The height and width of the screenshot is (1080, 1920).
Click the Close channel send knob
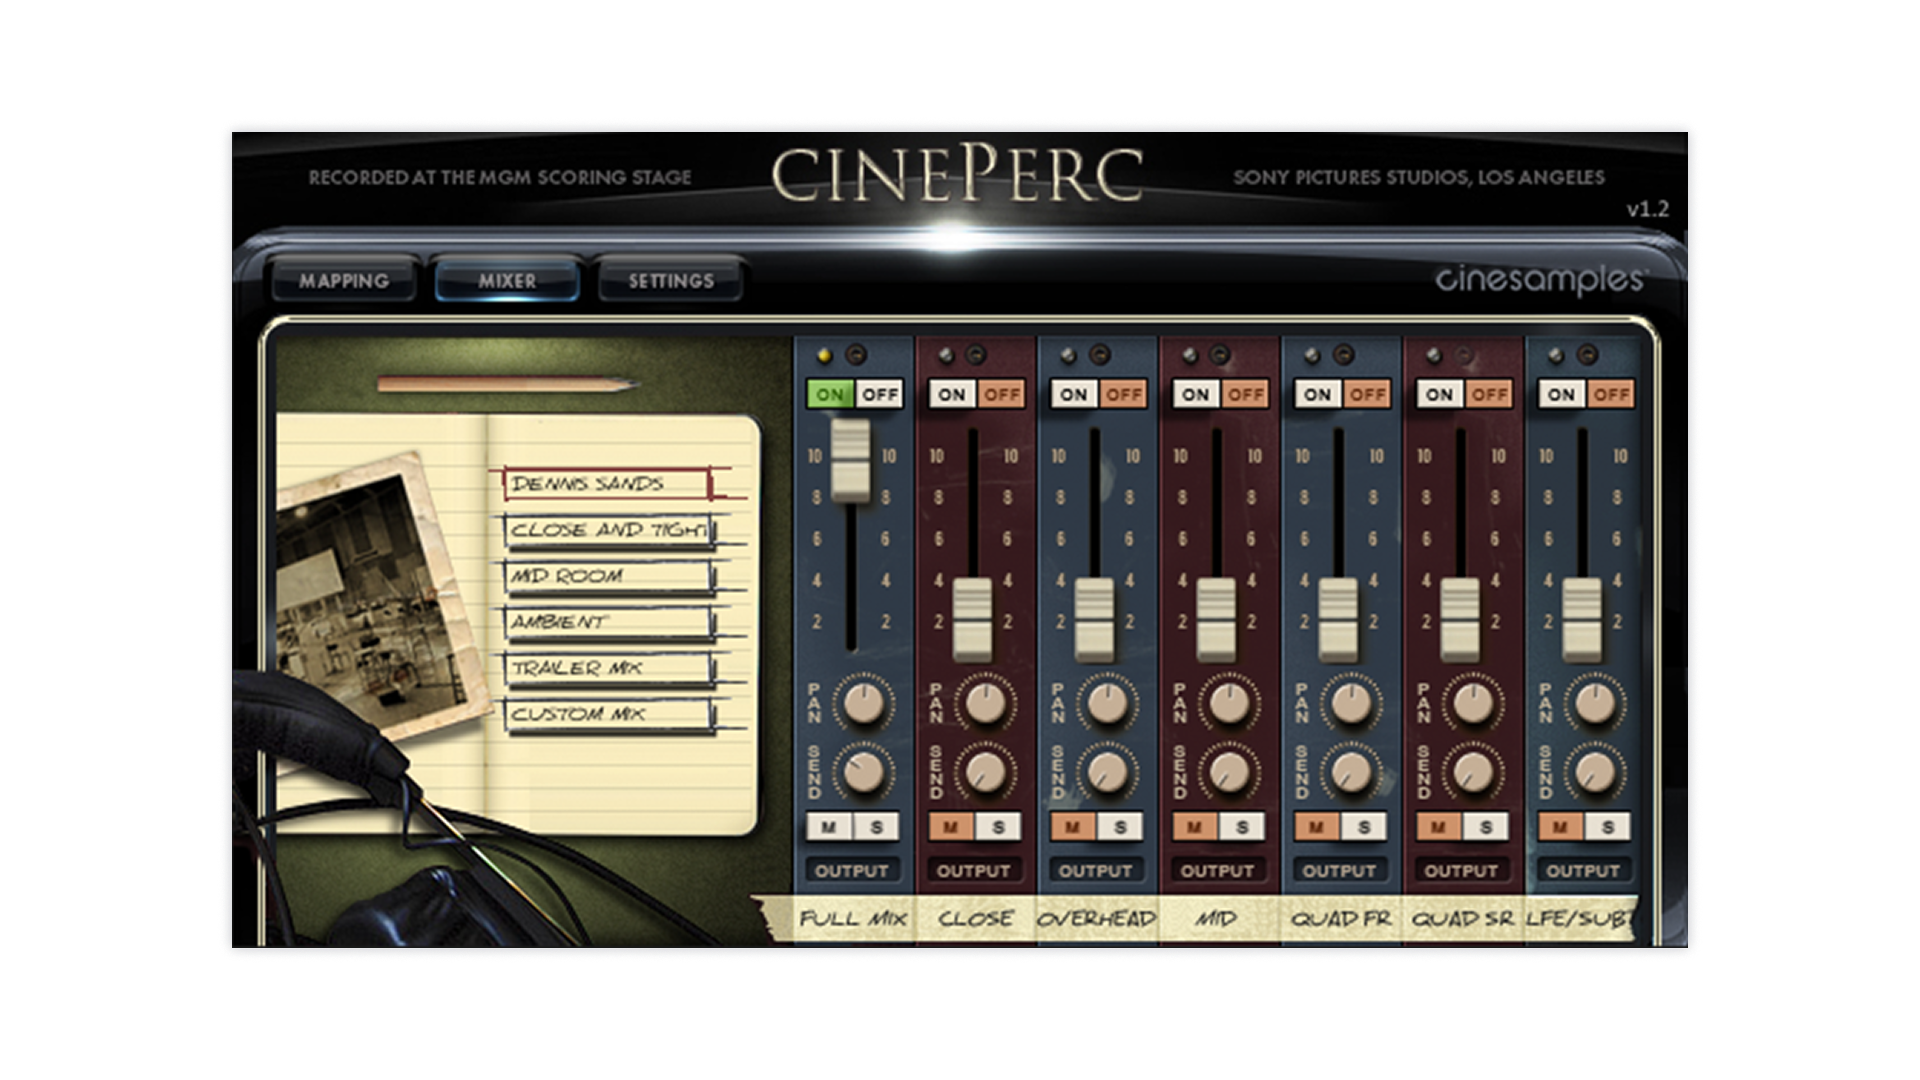[986, 771]
